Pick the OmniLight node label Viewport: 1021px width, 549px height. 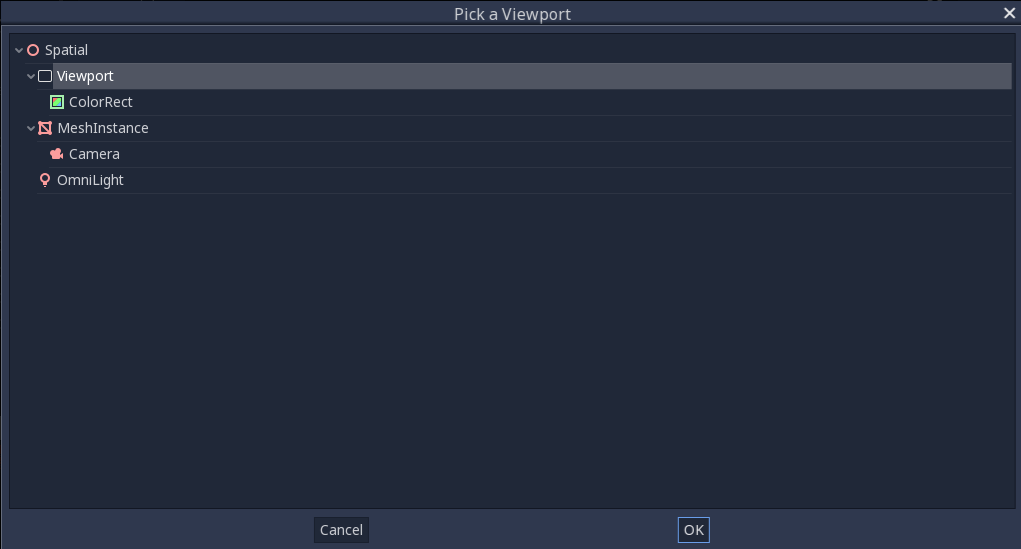tap(90, 180)
